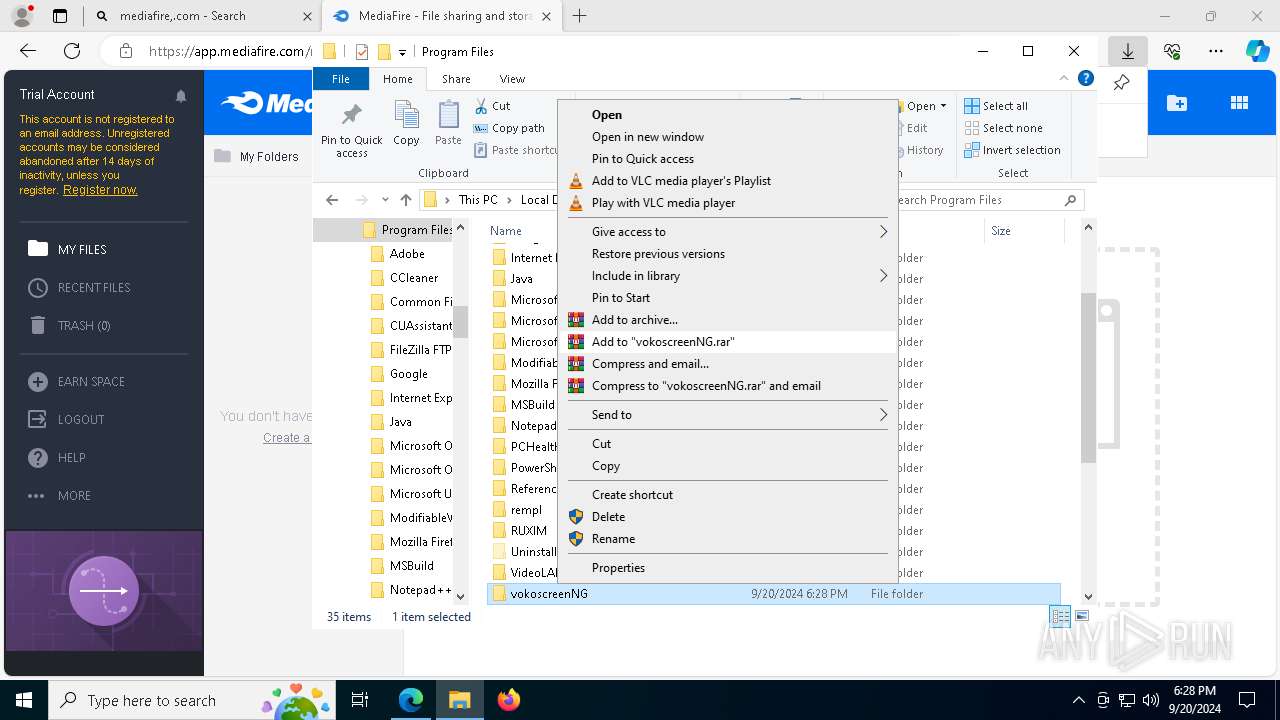
Task: Click the Paste ribbon icon
Action: click(448, 124)
